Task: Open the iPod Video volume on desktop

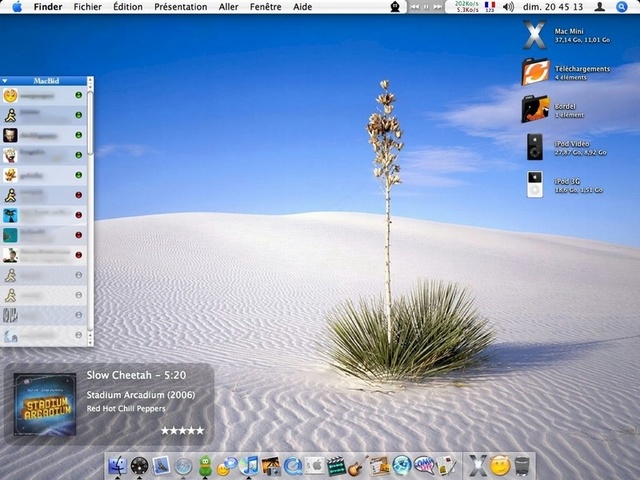Action: [535, 147]
